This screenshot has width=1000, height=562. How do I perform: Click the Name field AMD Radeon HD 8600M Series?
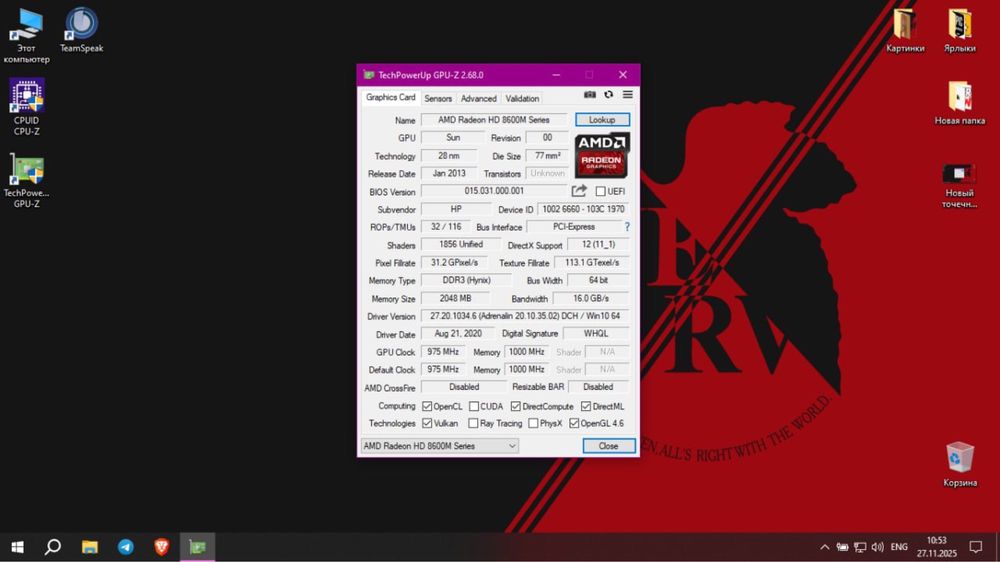click(x=494, y=120)
